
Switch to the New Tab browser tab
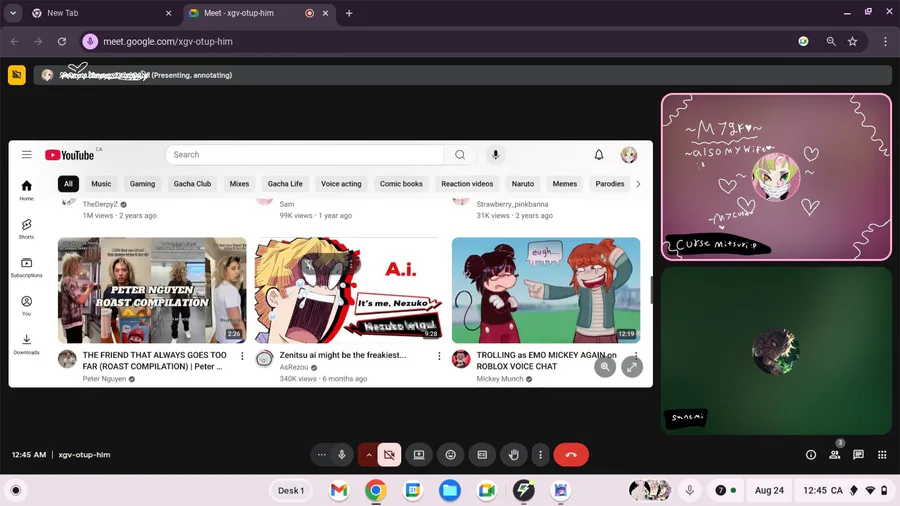tap(102, 13)
